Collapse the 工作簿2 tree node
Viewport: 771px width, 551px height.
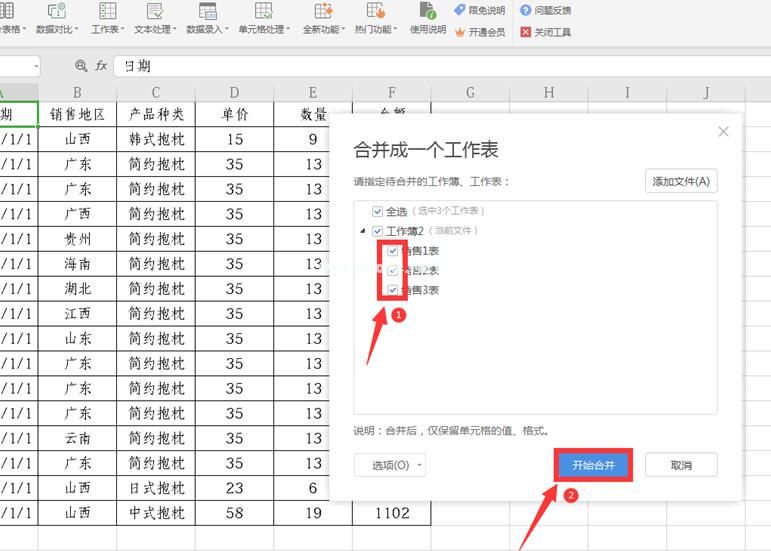(x=362, y=231)
